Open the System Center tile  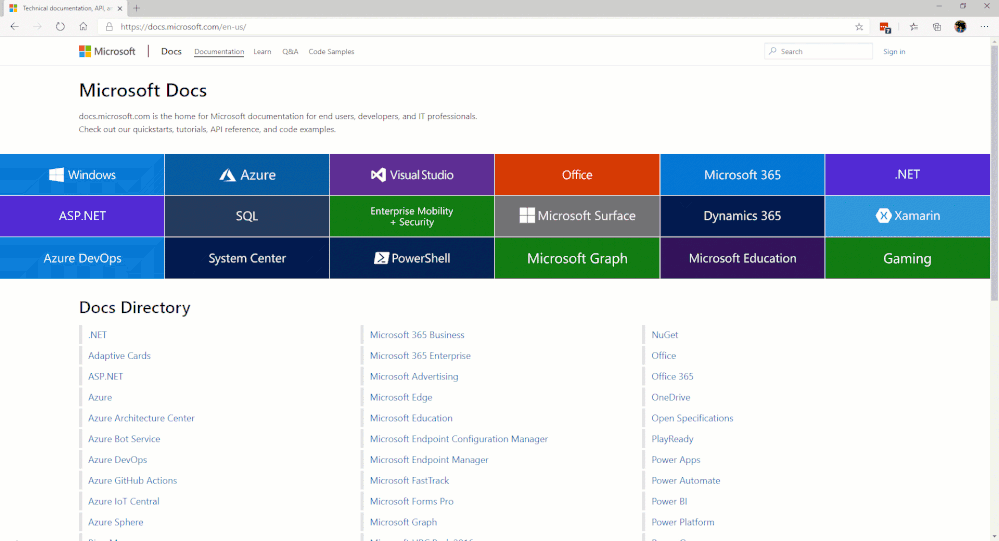(x=247, y=258)
